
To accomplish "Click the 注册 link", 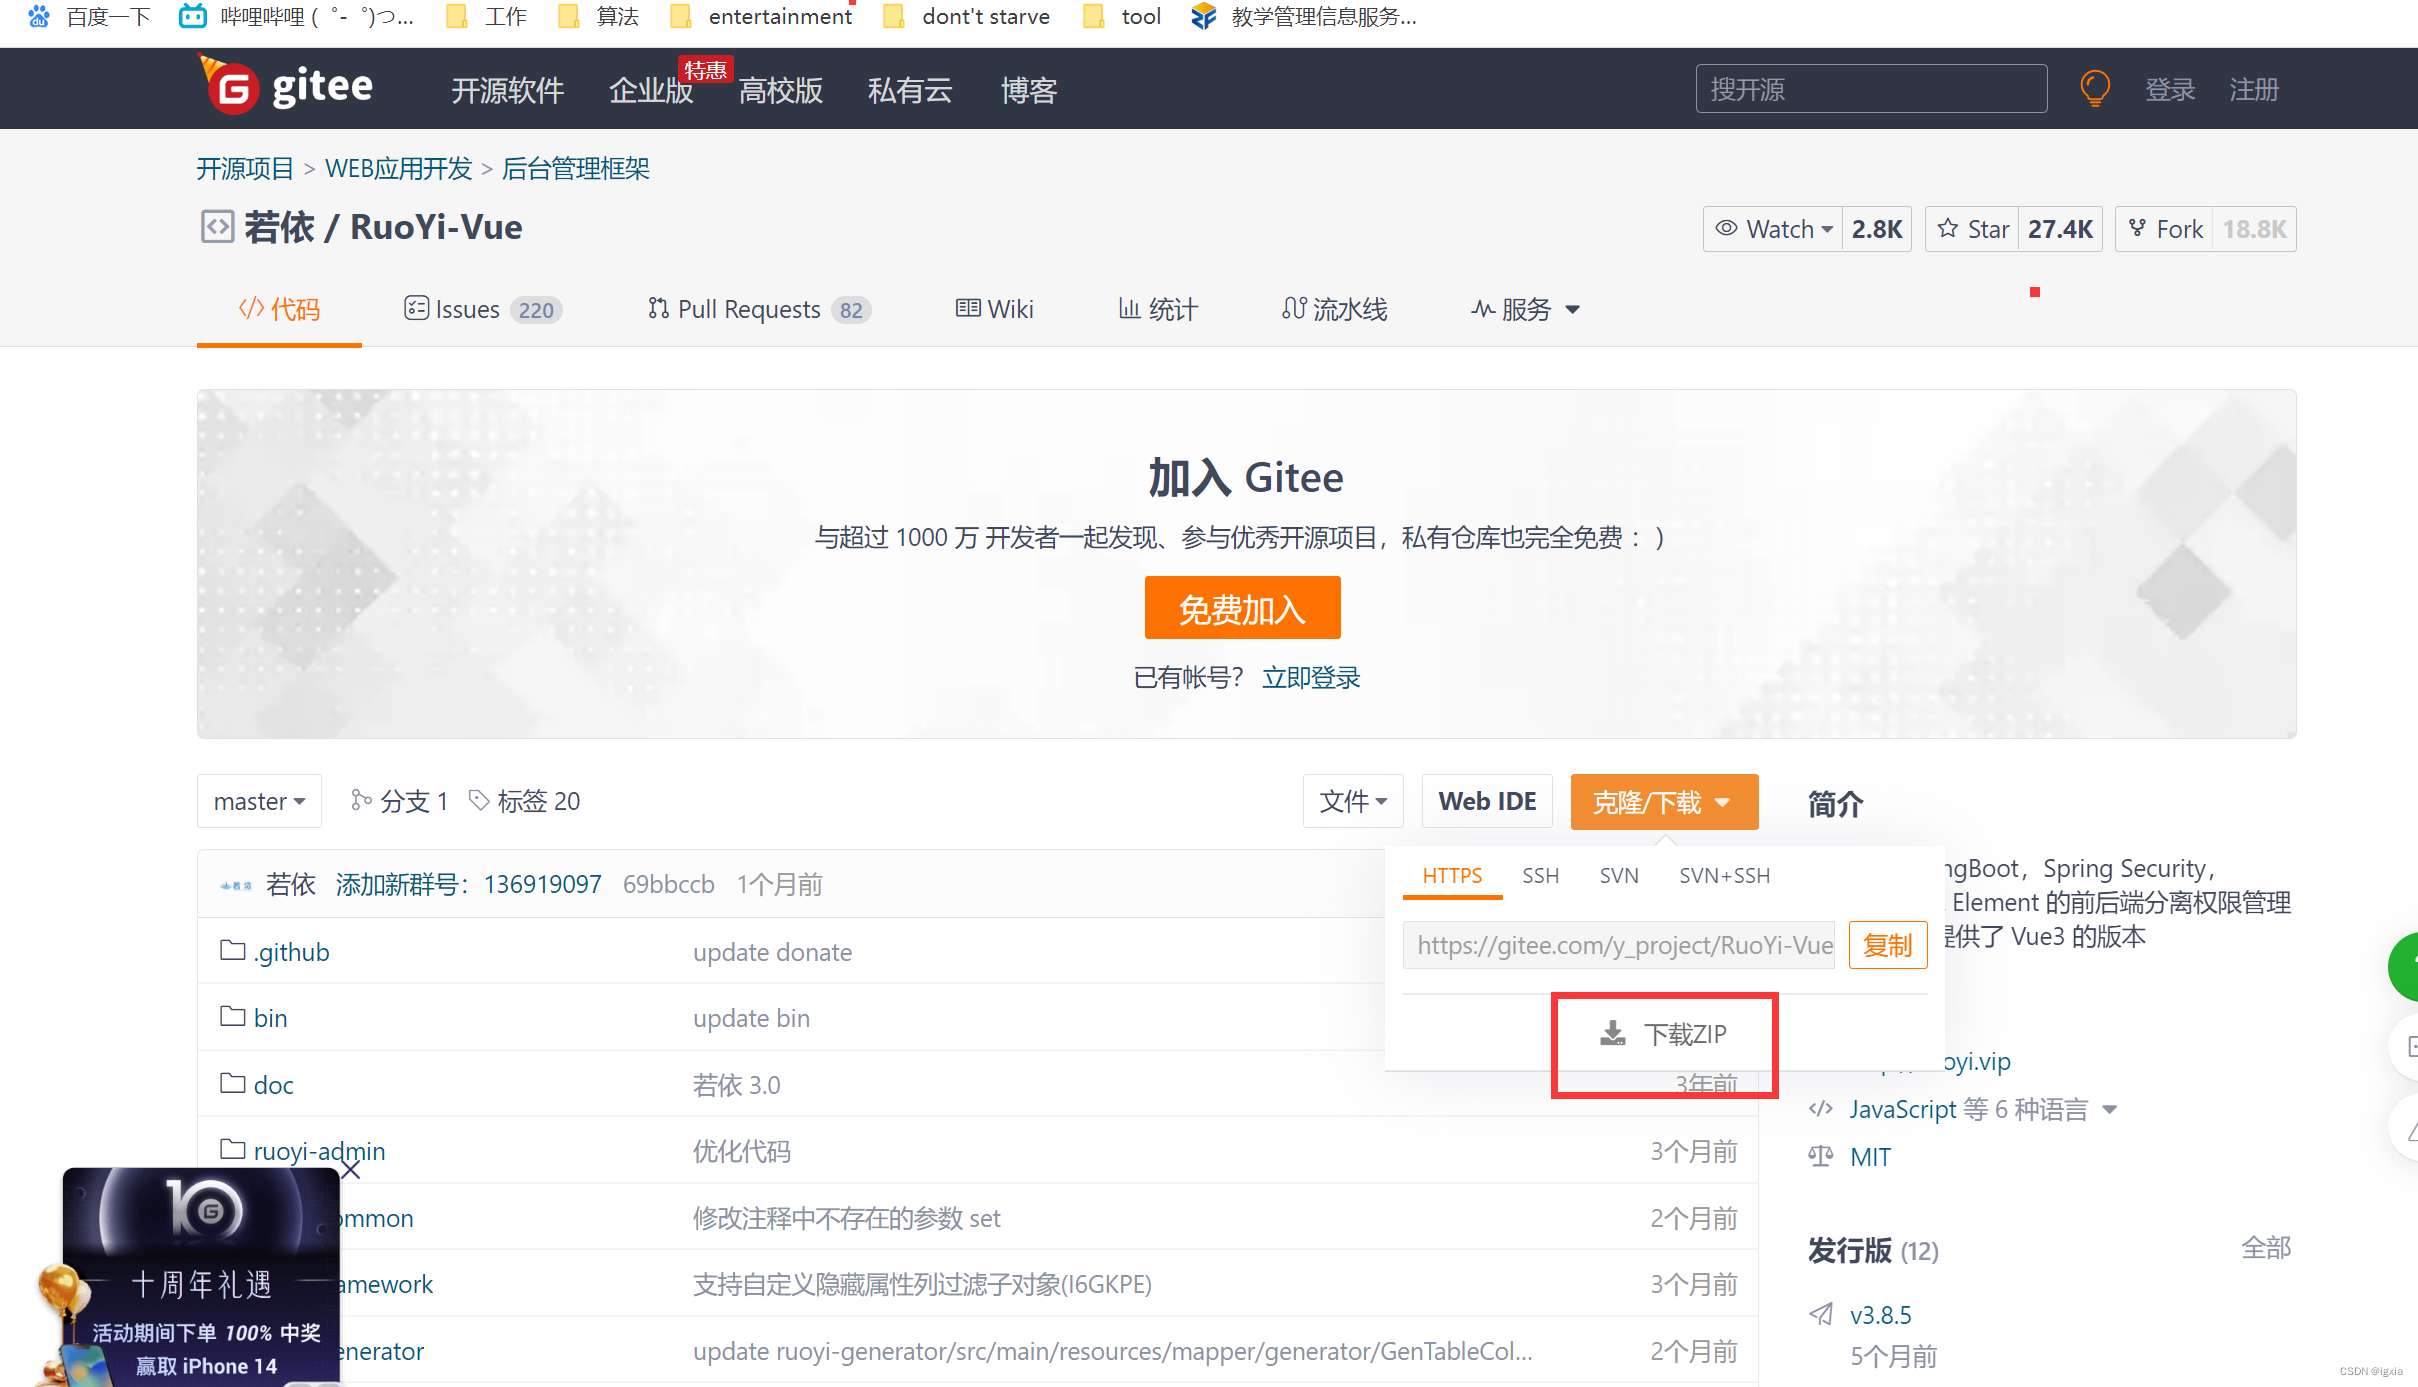I will (x=2254, y=90).
